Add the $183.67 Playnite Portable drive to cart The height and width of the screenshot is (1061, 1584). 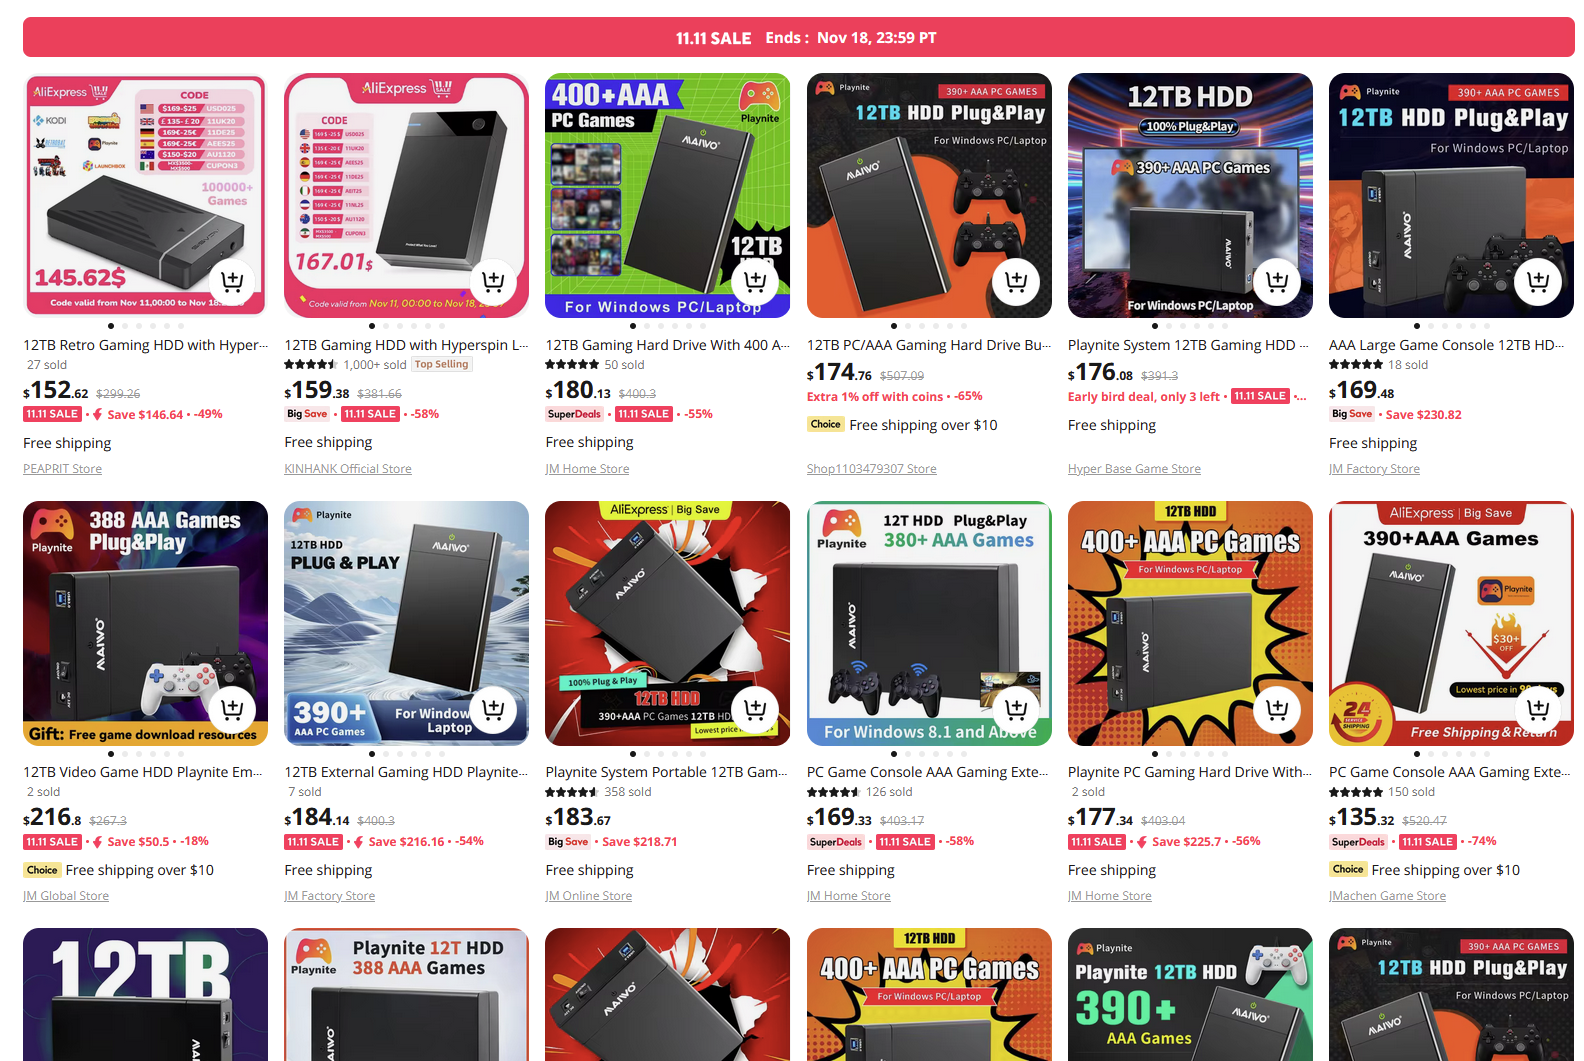click(755, 709)
